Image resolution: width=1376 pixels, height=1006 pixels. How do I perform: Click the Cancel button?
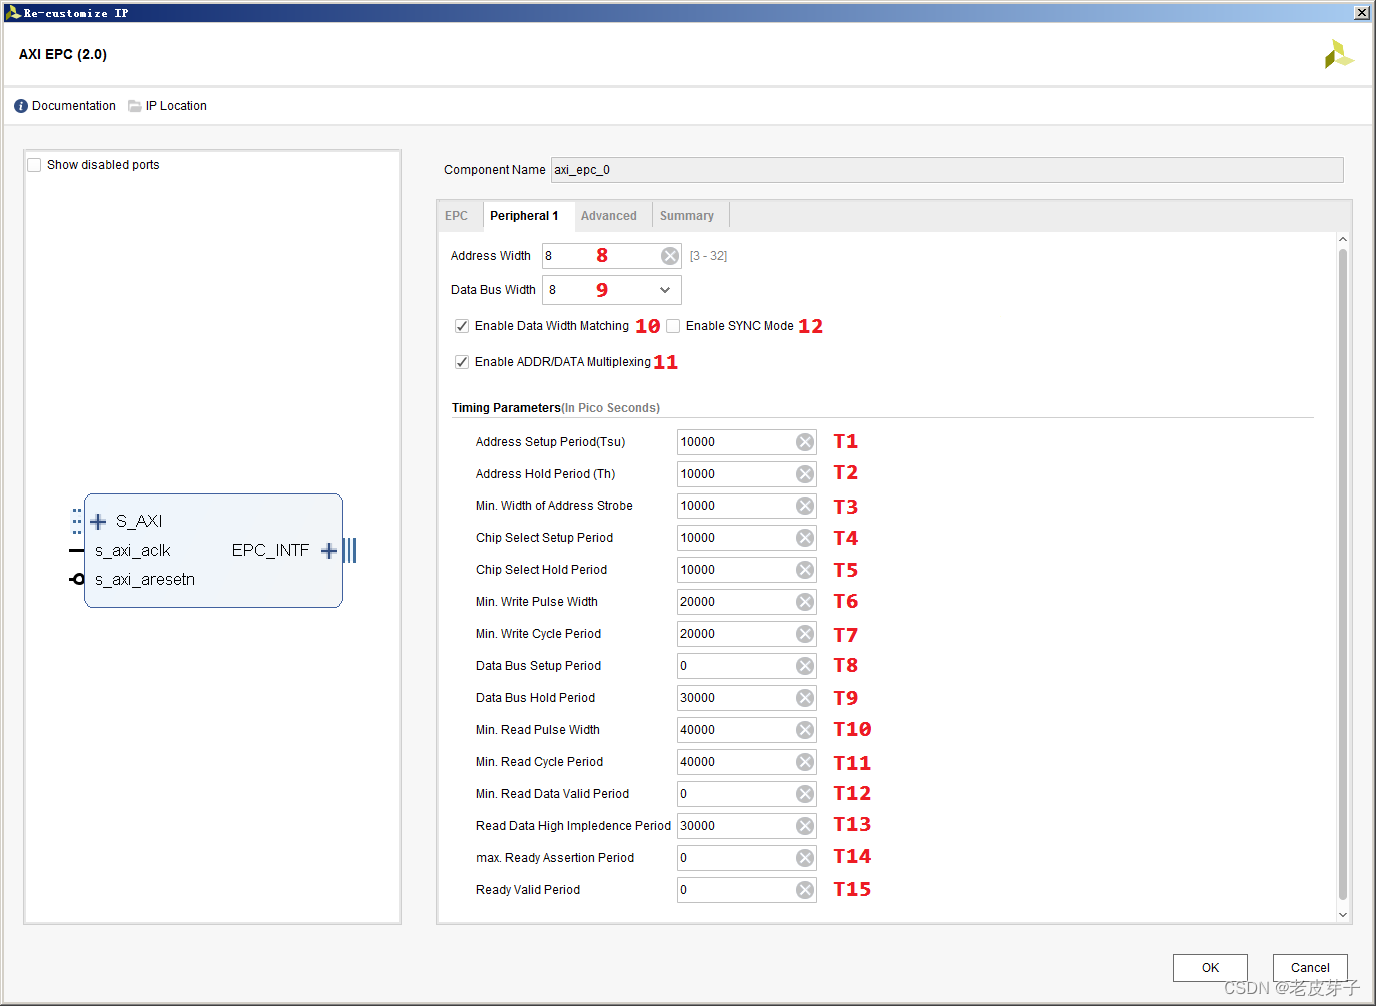[x=1310, y=968]
